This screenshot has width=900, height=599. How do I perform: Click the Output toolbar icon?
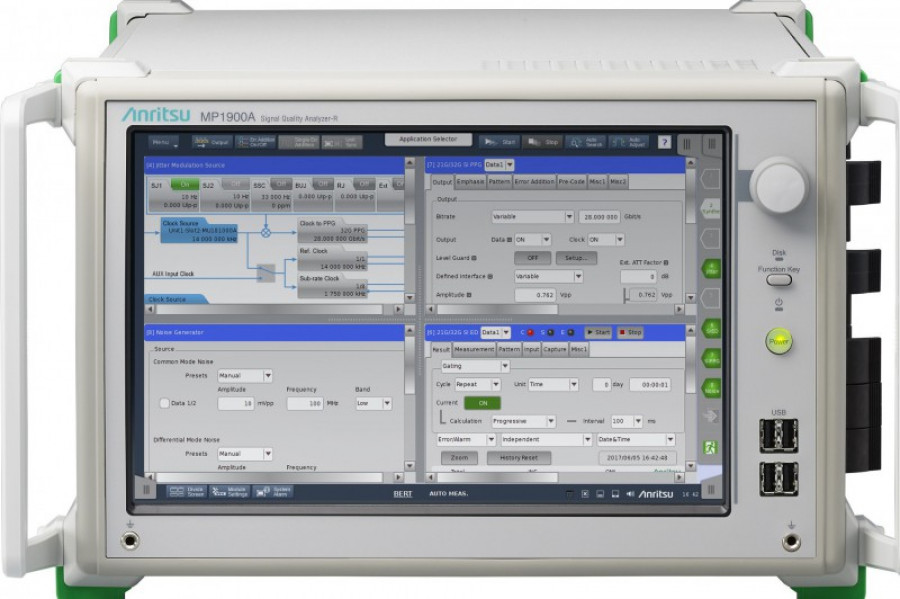(x=212, y=142)
